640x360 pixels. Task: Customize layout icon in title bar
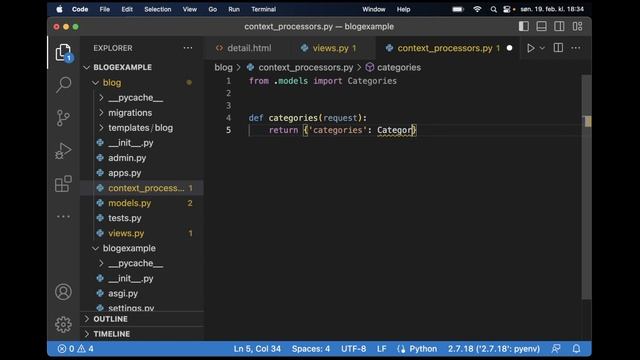[577, 27]
